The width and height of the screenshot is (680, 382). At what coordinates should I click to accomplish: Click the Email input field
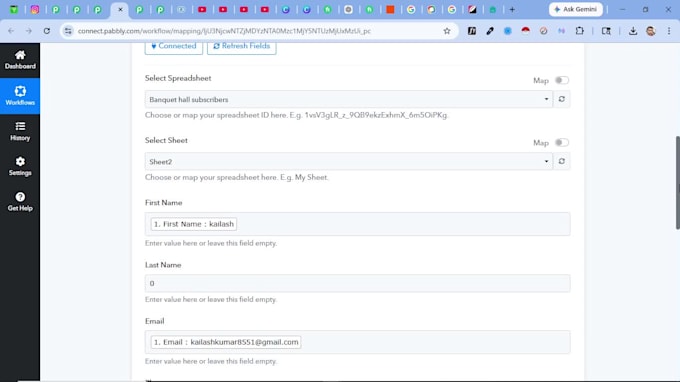pyautogui.click(x=357, y=342)
